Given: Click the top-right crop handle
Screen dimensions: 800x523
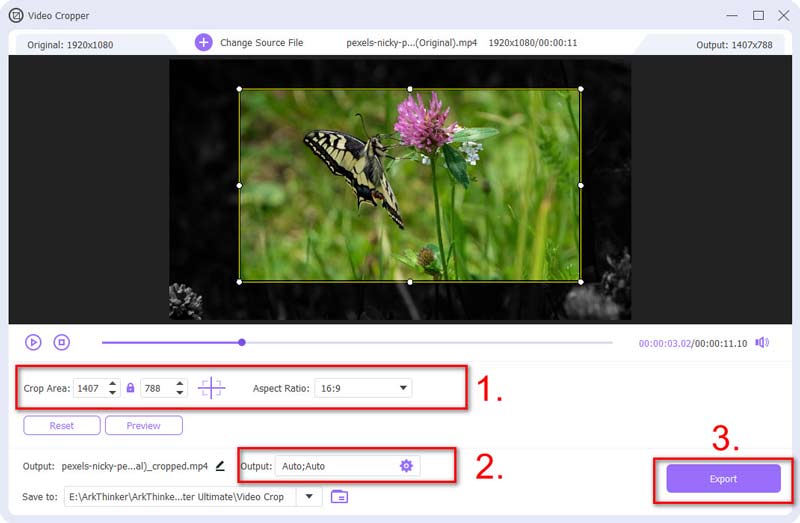Looking at the screenshot, I should click(581, 89).
